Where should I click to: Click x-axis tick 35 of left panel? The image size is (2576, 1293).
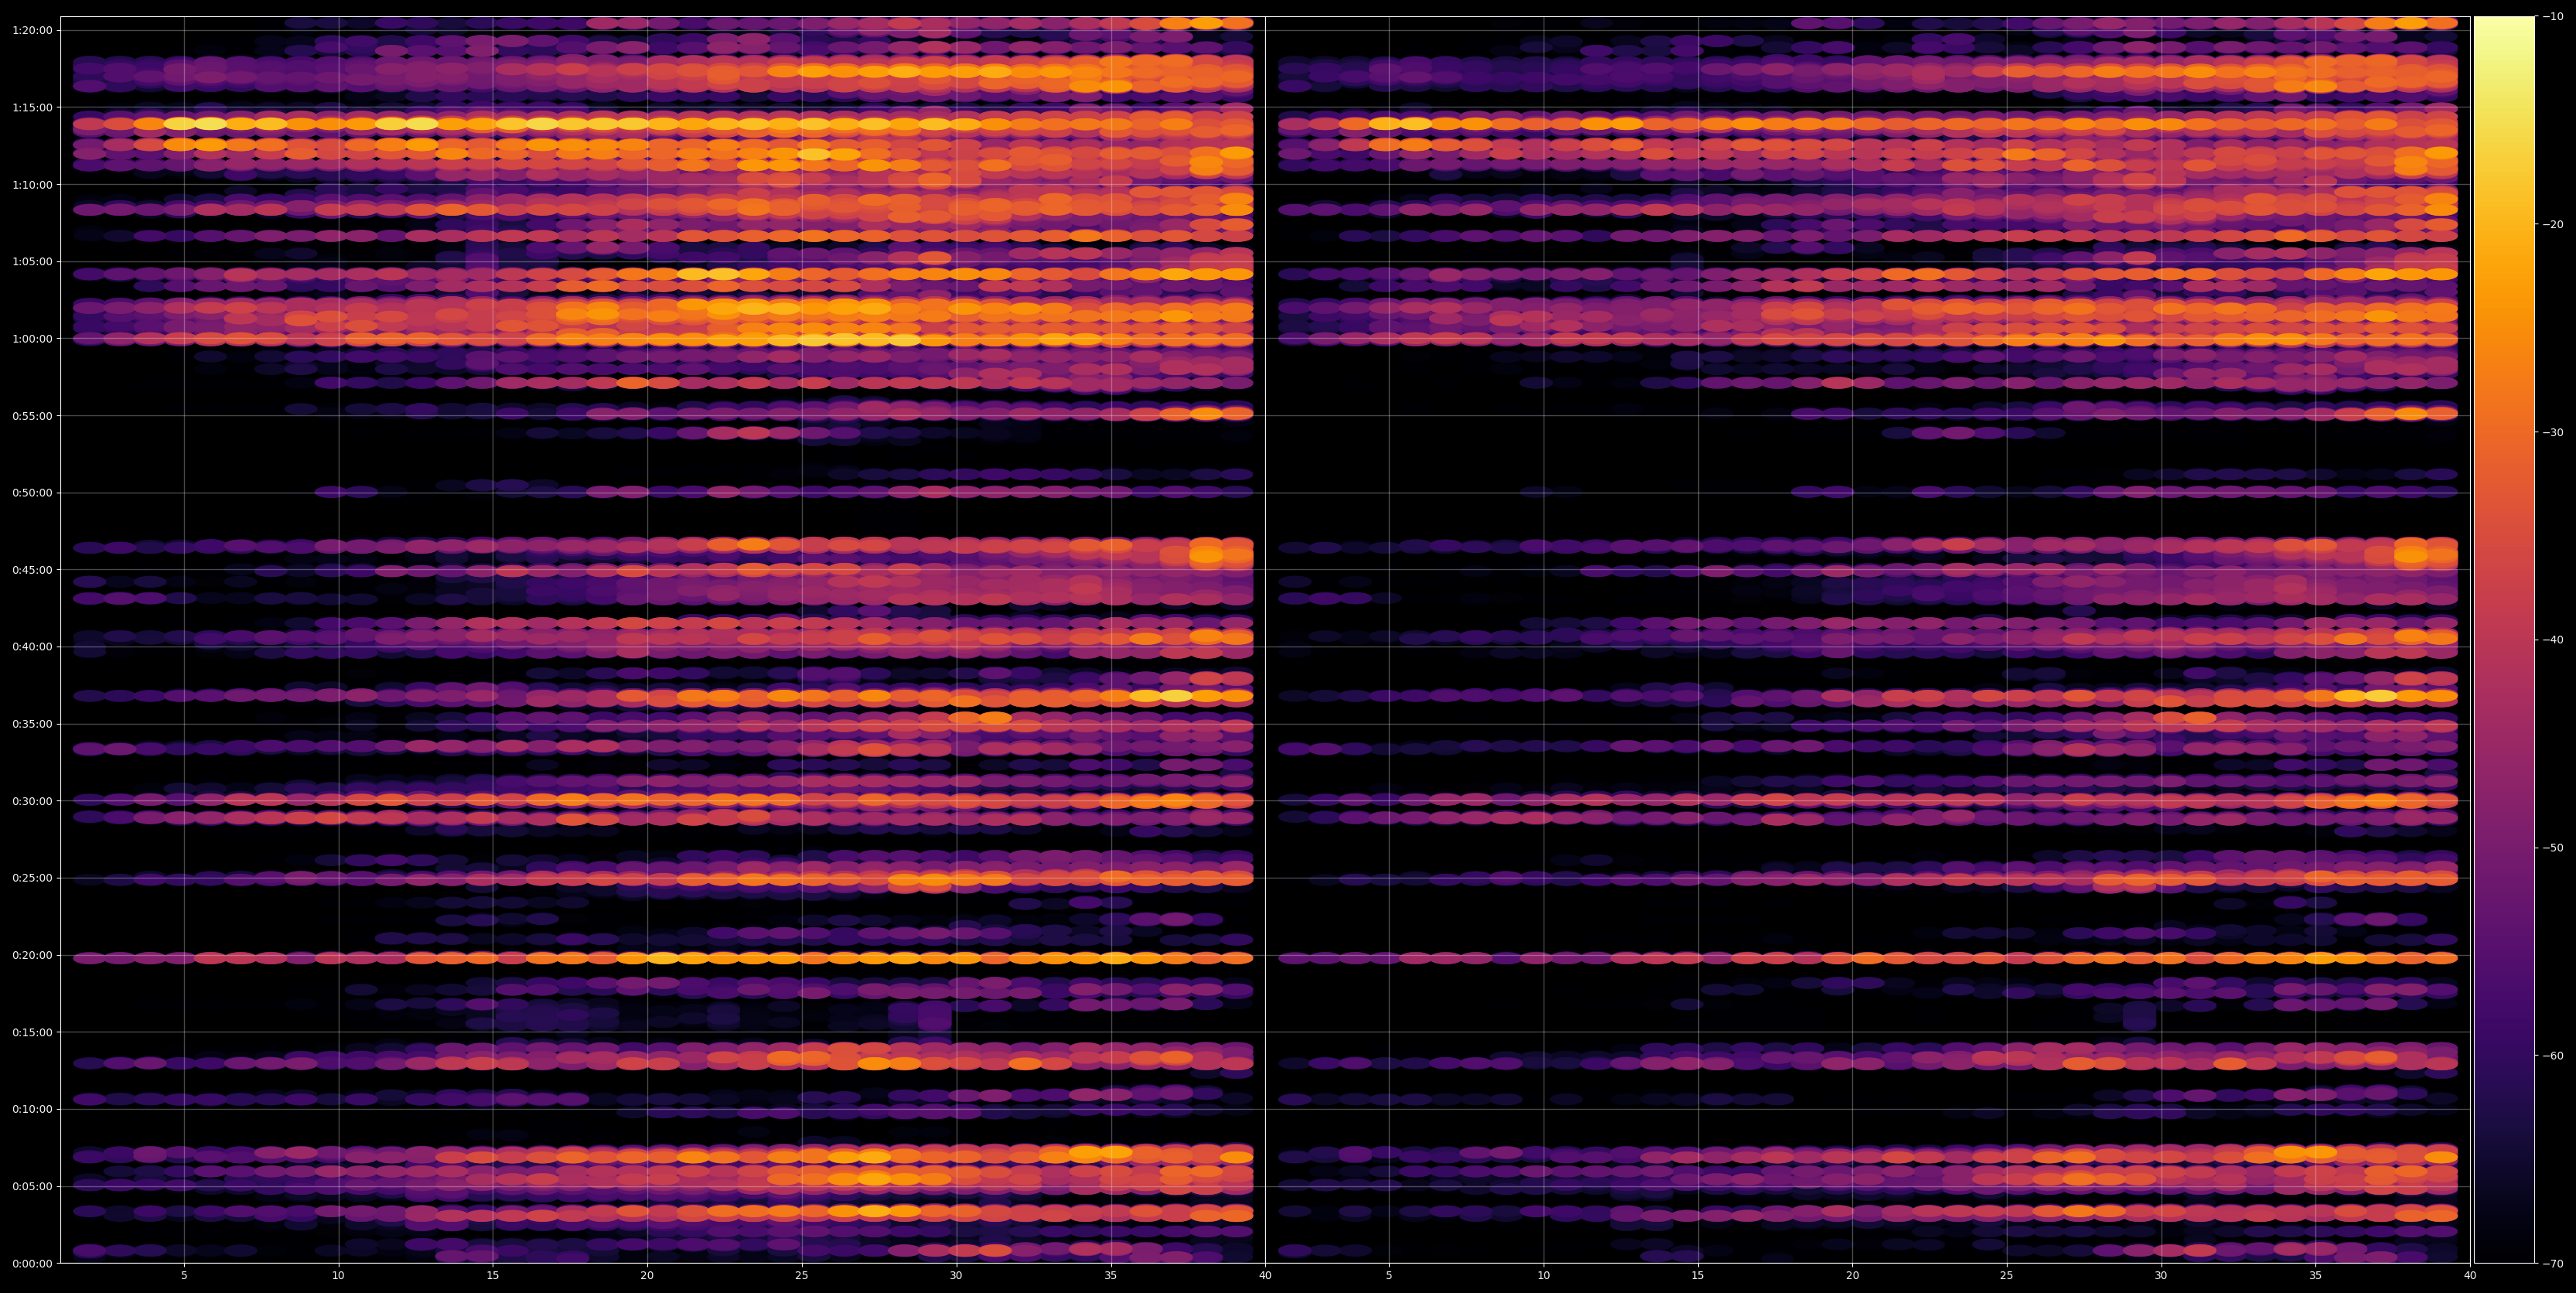(x=1111, y=1275)
